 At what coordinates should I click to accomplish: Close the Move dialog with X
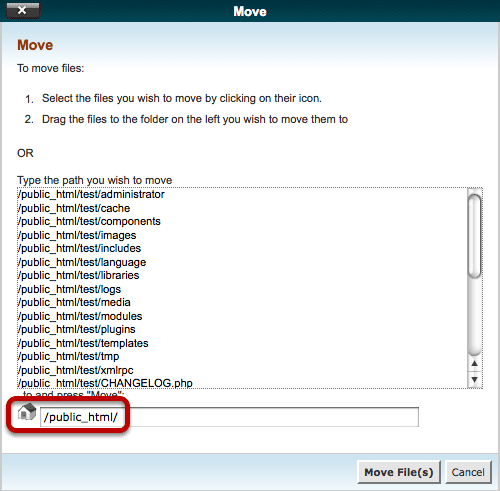tap(22, 10)
